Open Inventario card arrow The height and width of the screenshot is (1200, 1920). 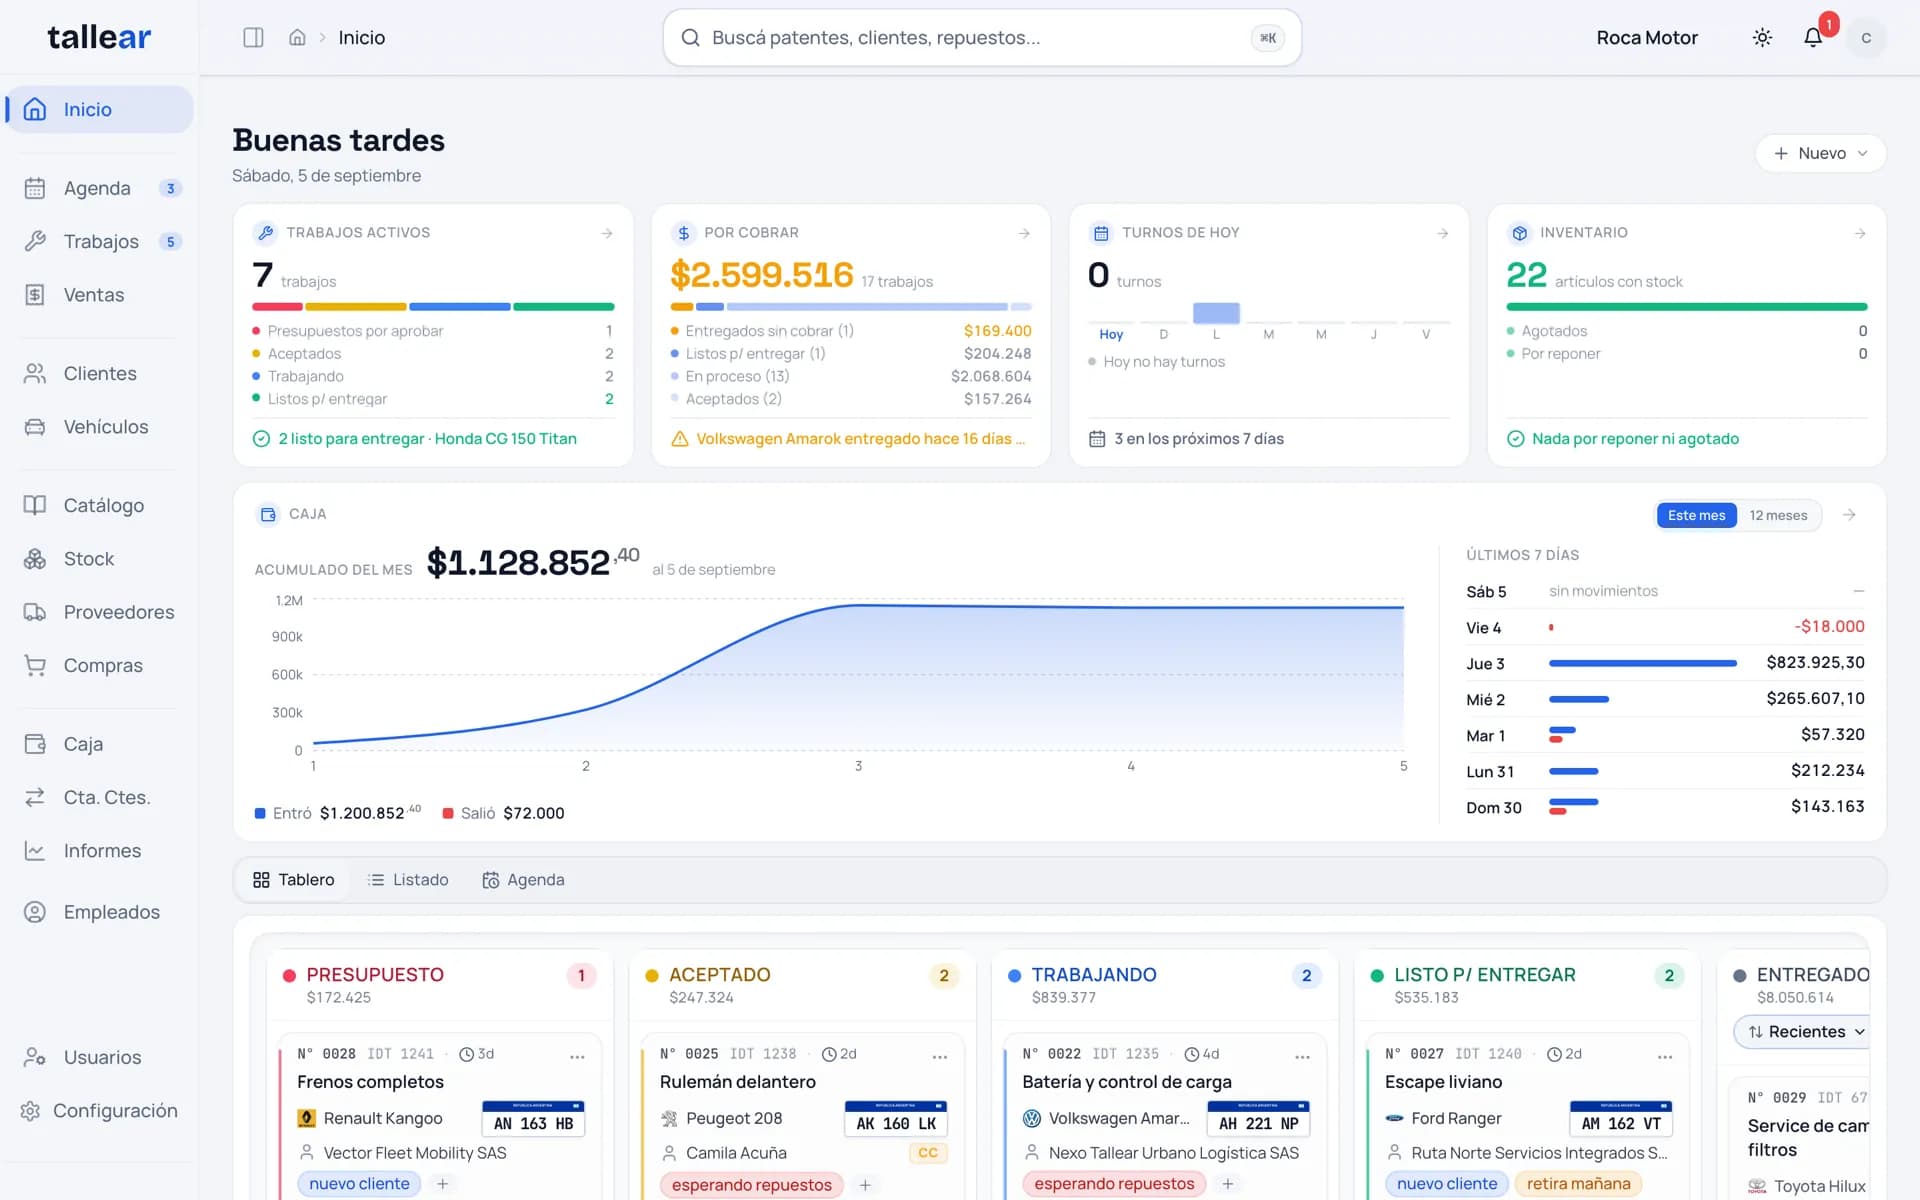1860,233
